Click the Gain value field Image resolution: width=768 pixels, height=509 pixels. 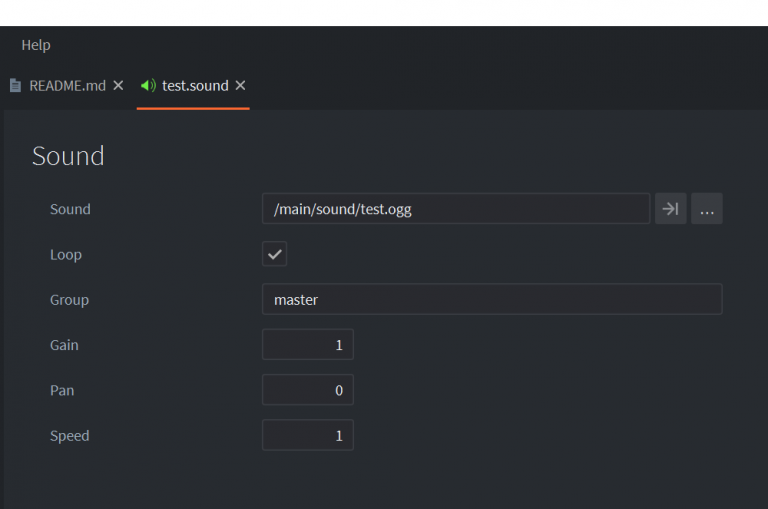tap(307, 345)
